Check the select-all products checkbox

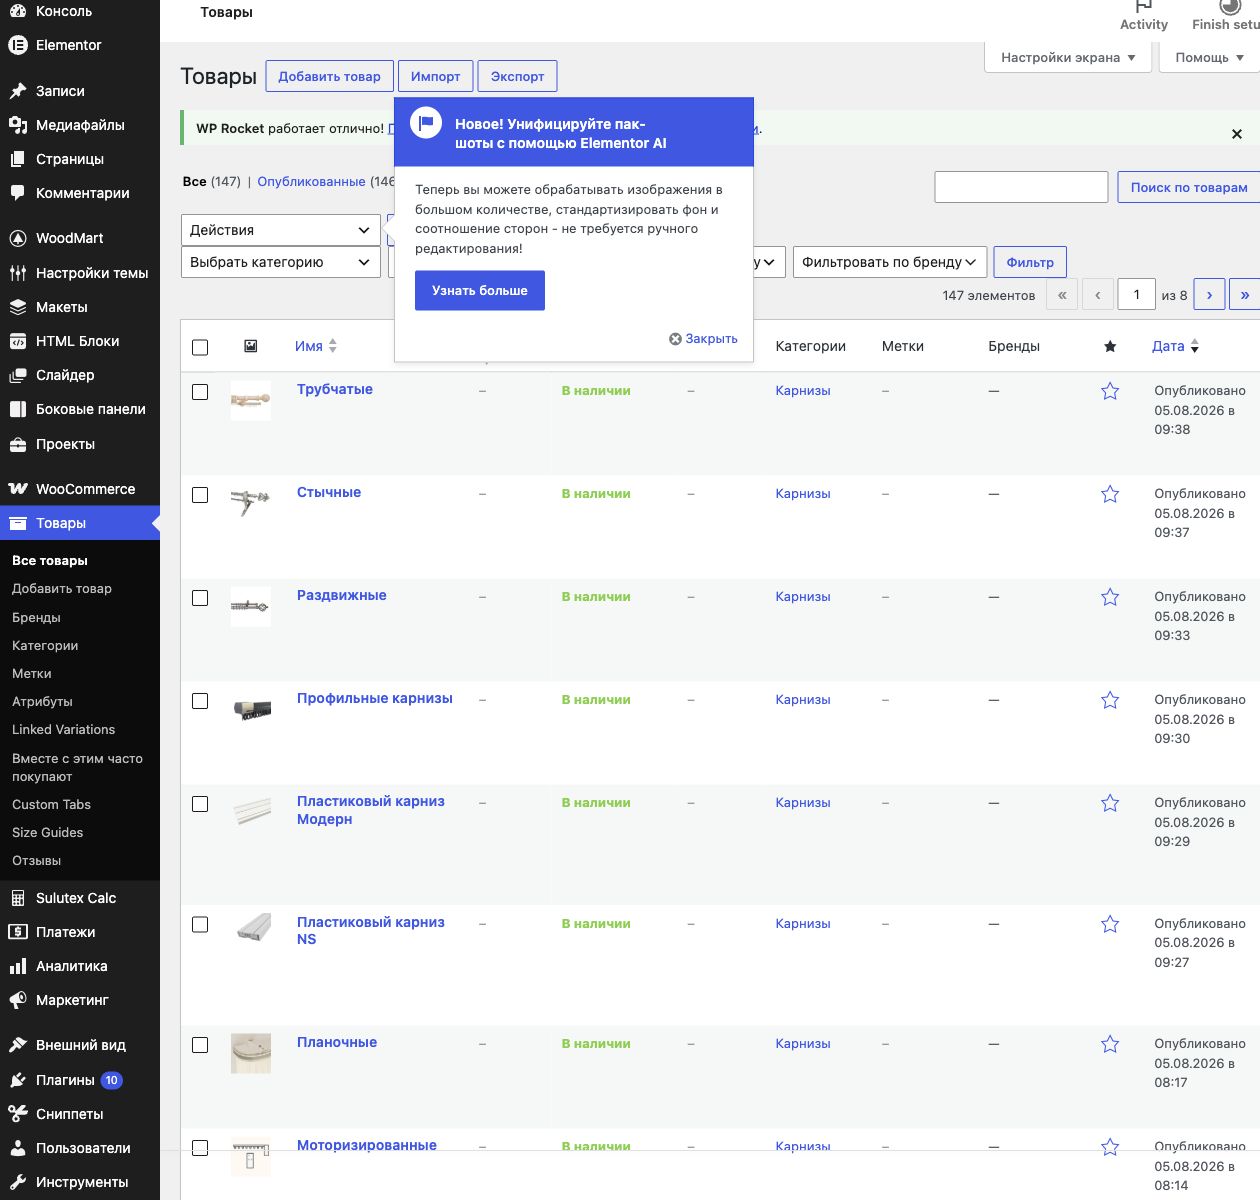200,347
